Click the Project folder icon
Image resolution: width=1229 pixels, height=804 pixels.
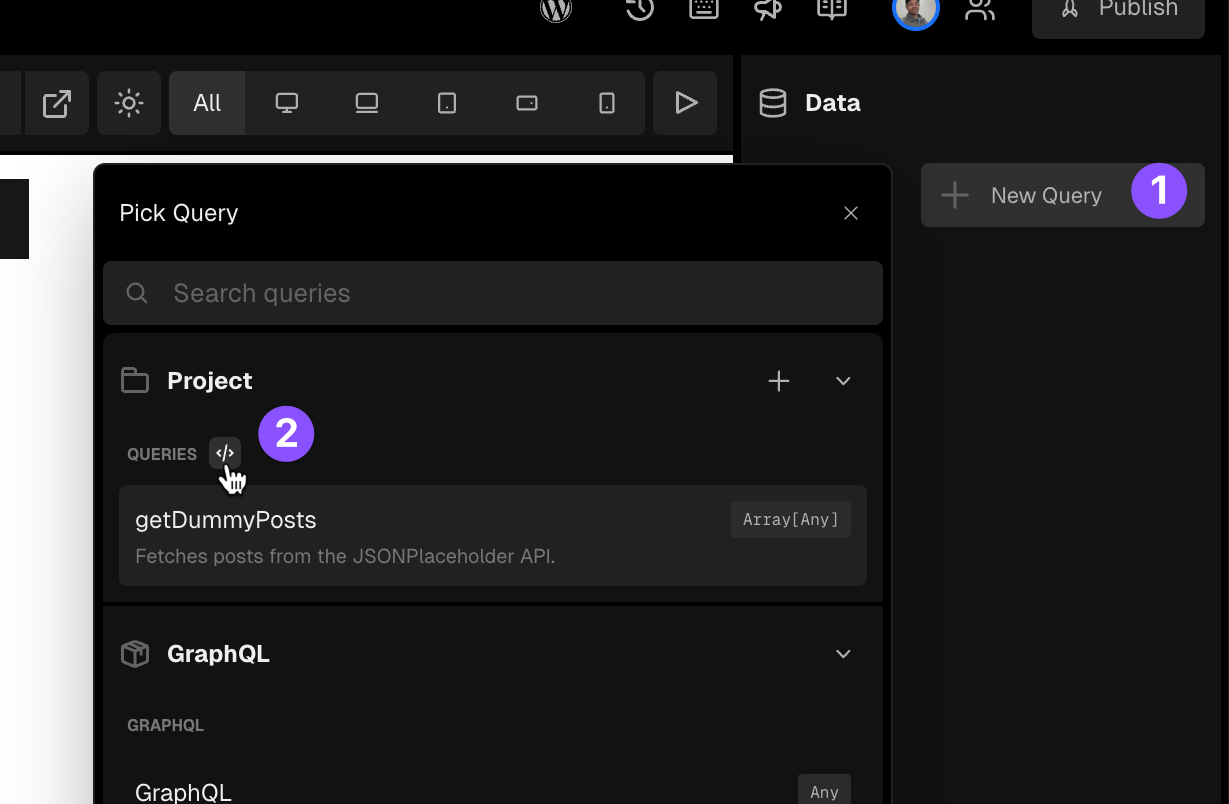(135, 381)
